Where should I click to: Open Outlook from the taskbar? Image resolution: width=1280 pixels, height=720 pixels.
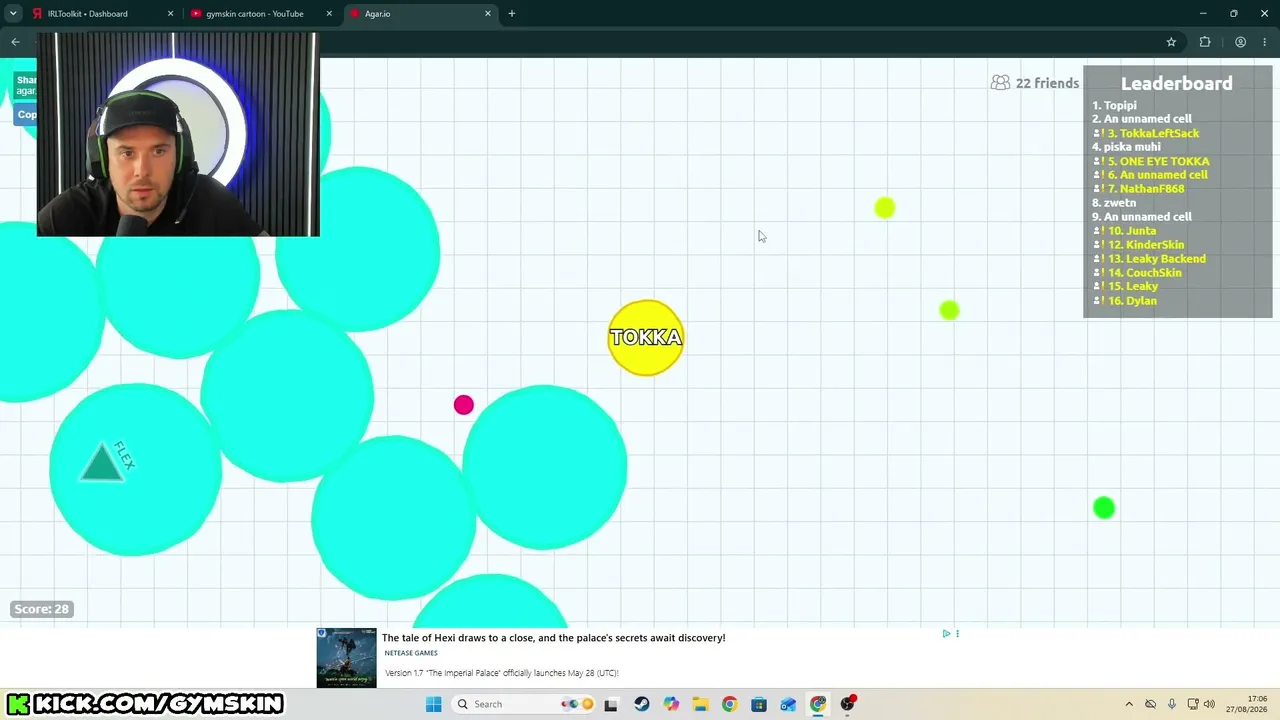coord(788,704)
